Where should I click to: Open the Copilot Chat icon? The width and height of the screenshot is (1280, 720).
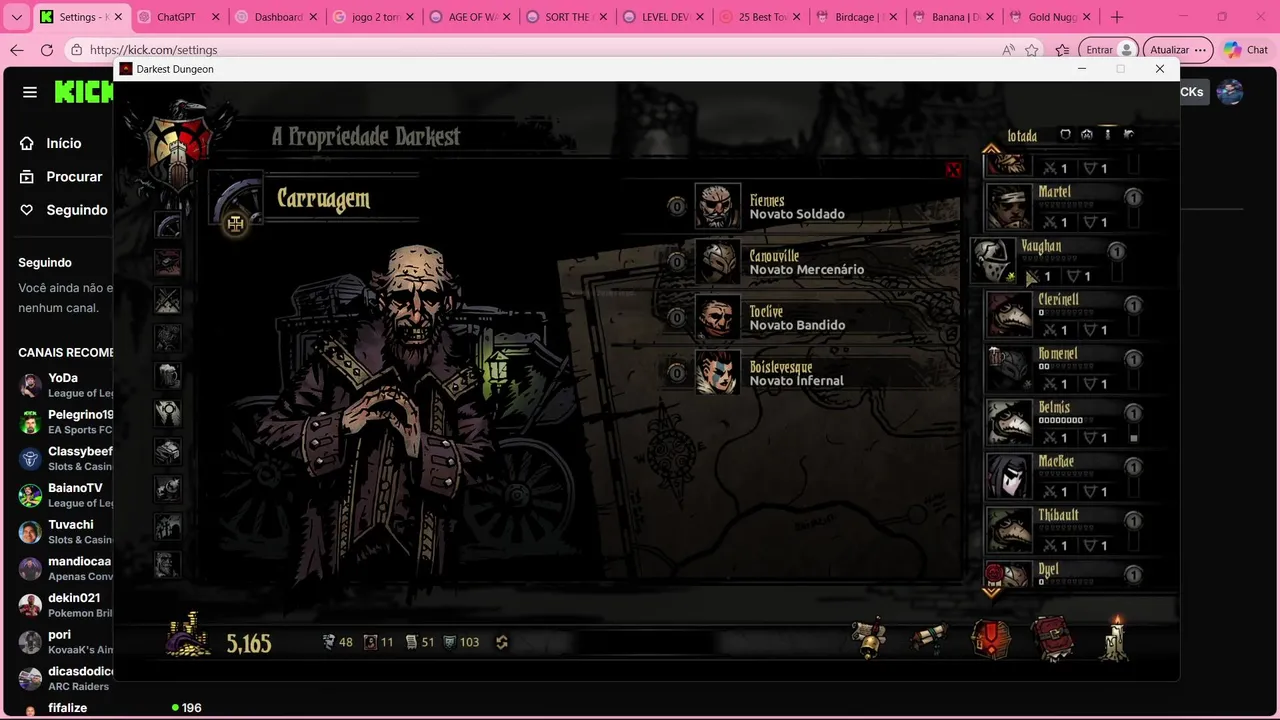[x=1245, y=50]
